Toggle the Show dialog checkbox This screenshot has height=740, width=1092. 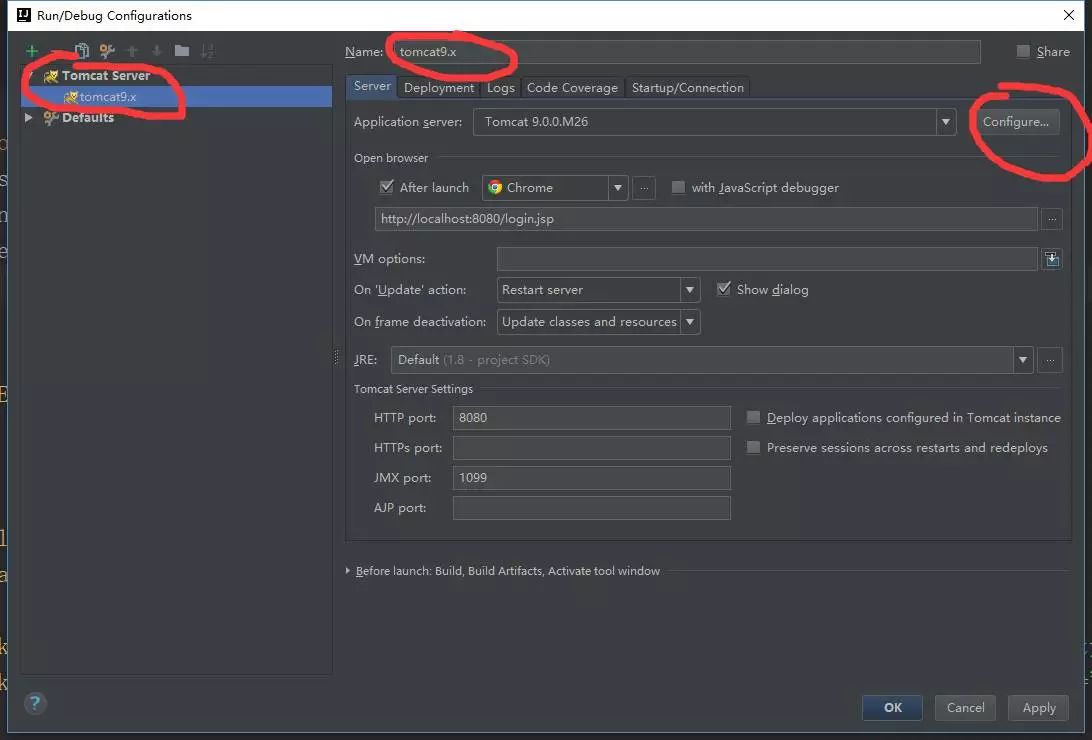tap(724, 289)
